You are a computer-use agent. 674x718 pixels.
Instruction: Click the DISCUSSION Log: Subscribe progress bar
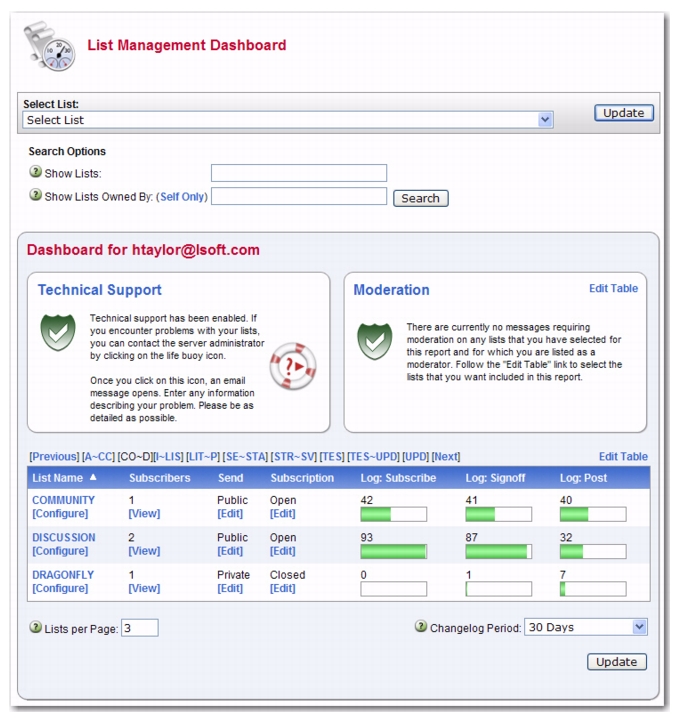(x=393, y=552)
